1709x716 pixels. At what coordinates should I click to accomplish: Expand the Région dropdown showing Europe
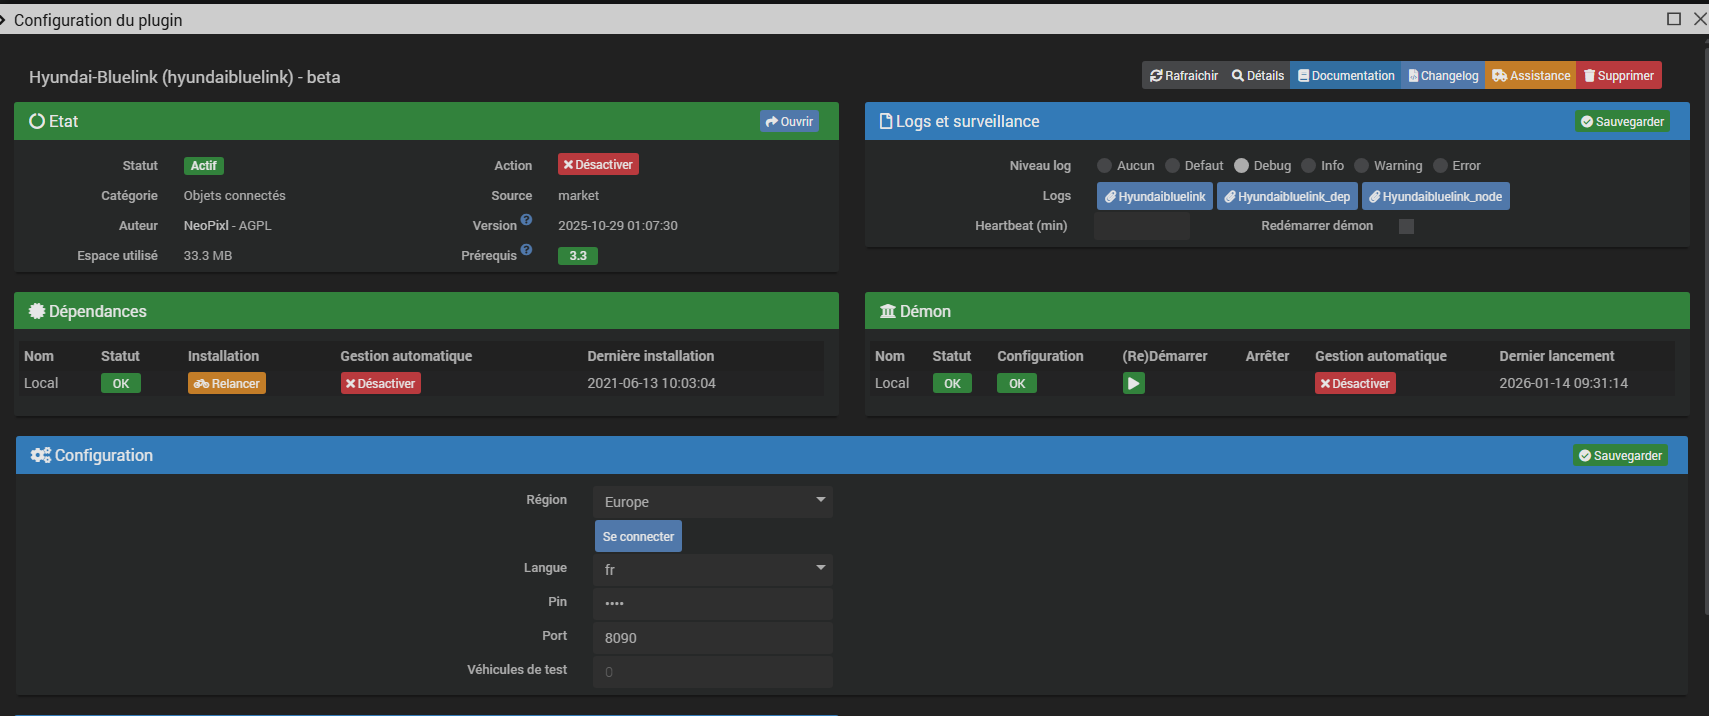pos(712,502)
